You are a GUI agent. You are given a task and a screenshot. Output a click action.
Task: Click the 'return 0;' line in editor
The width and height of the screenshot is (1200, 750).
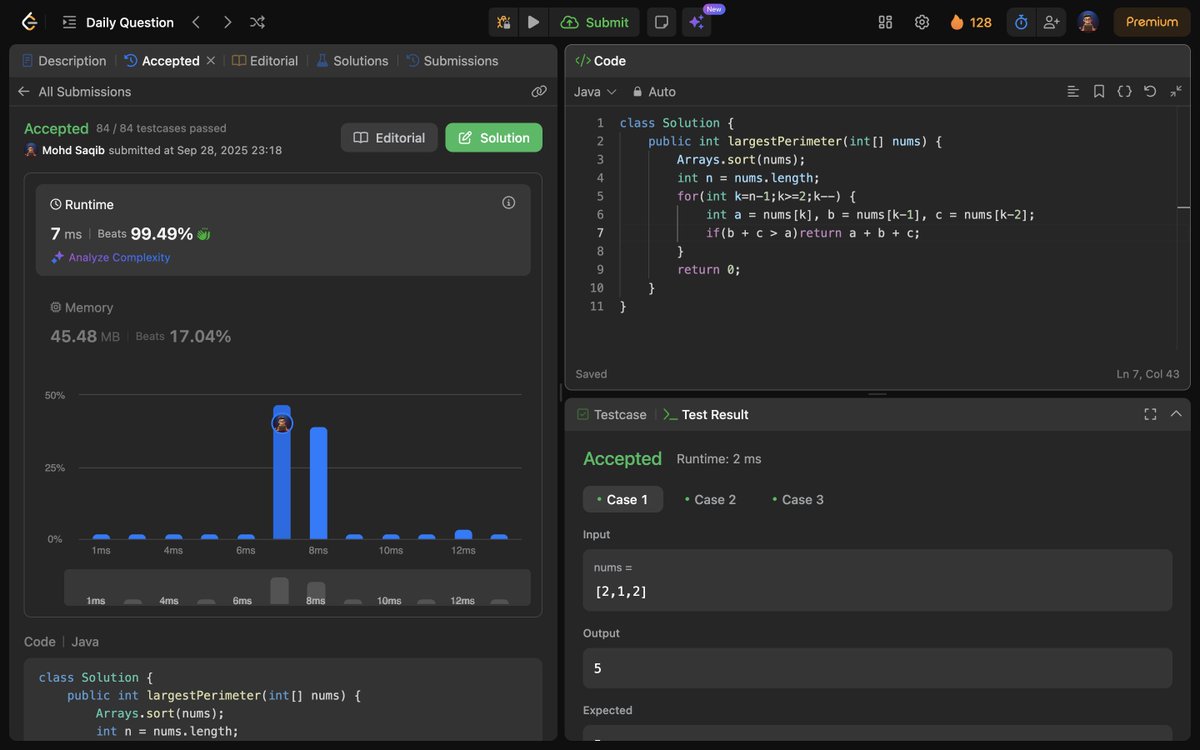pos(709,269)
